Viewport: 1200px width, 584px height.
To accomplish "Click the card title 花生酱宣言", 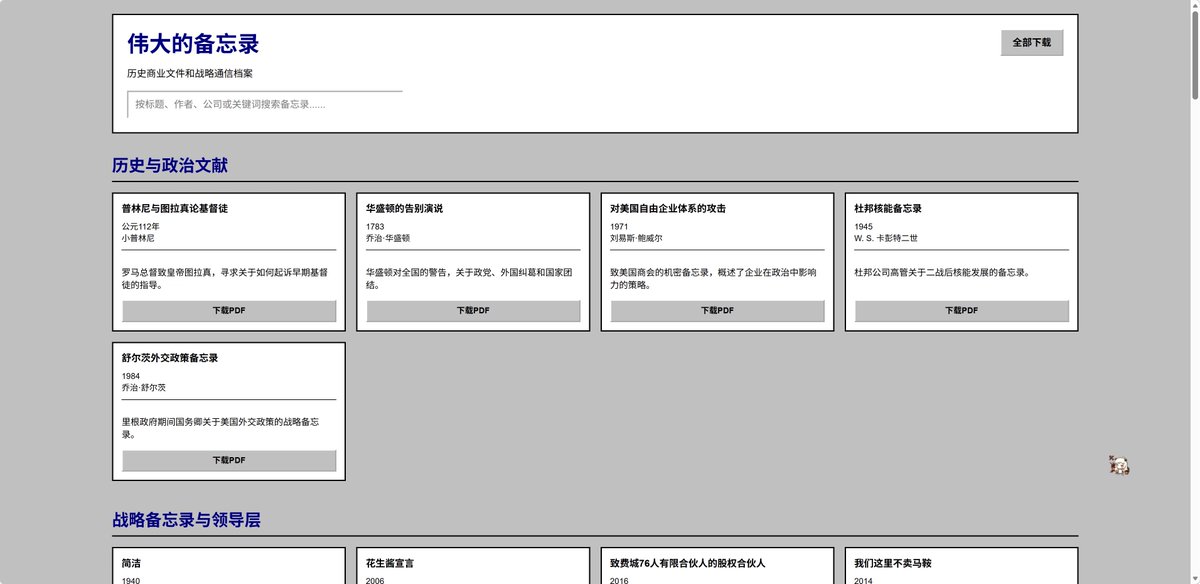I will point(390,564).
